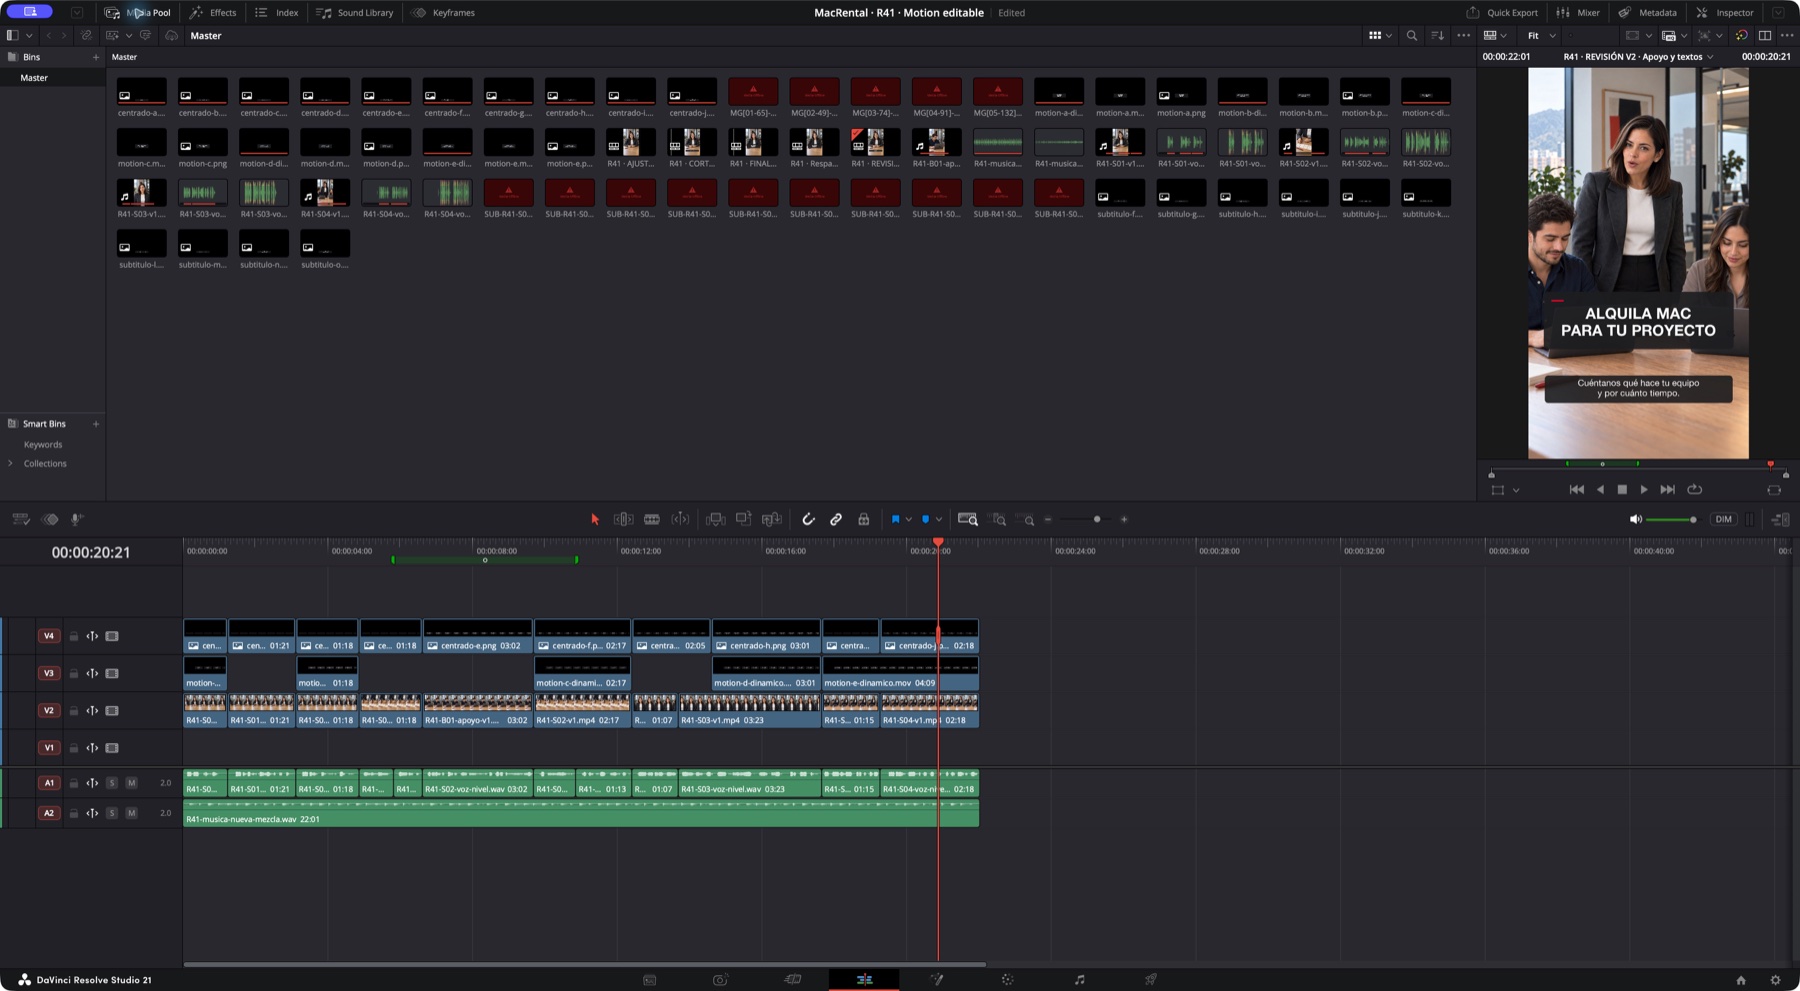Open the Sound Library panel
1800x991 pixels.
(x=355, y=13)
